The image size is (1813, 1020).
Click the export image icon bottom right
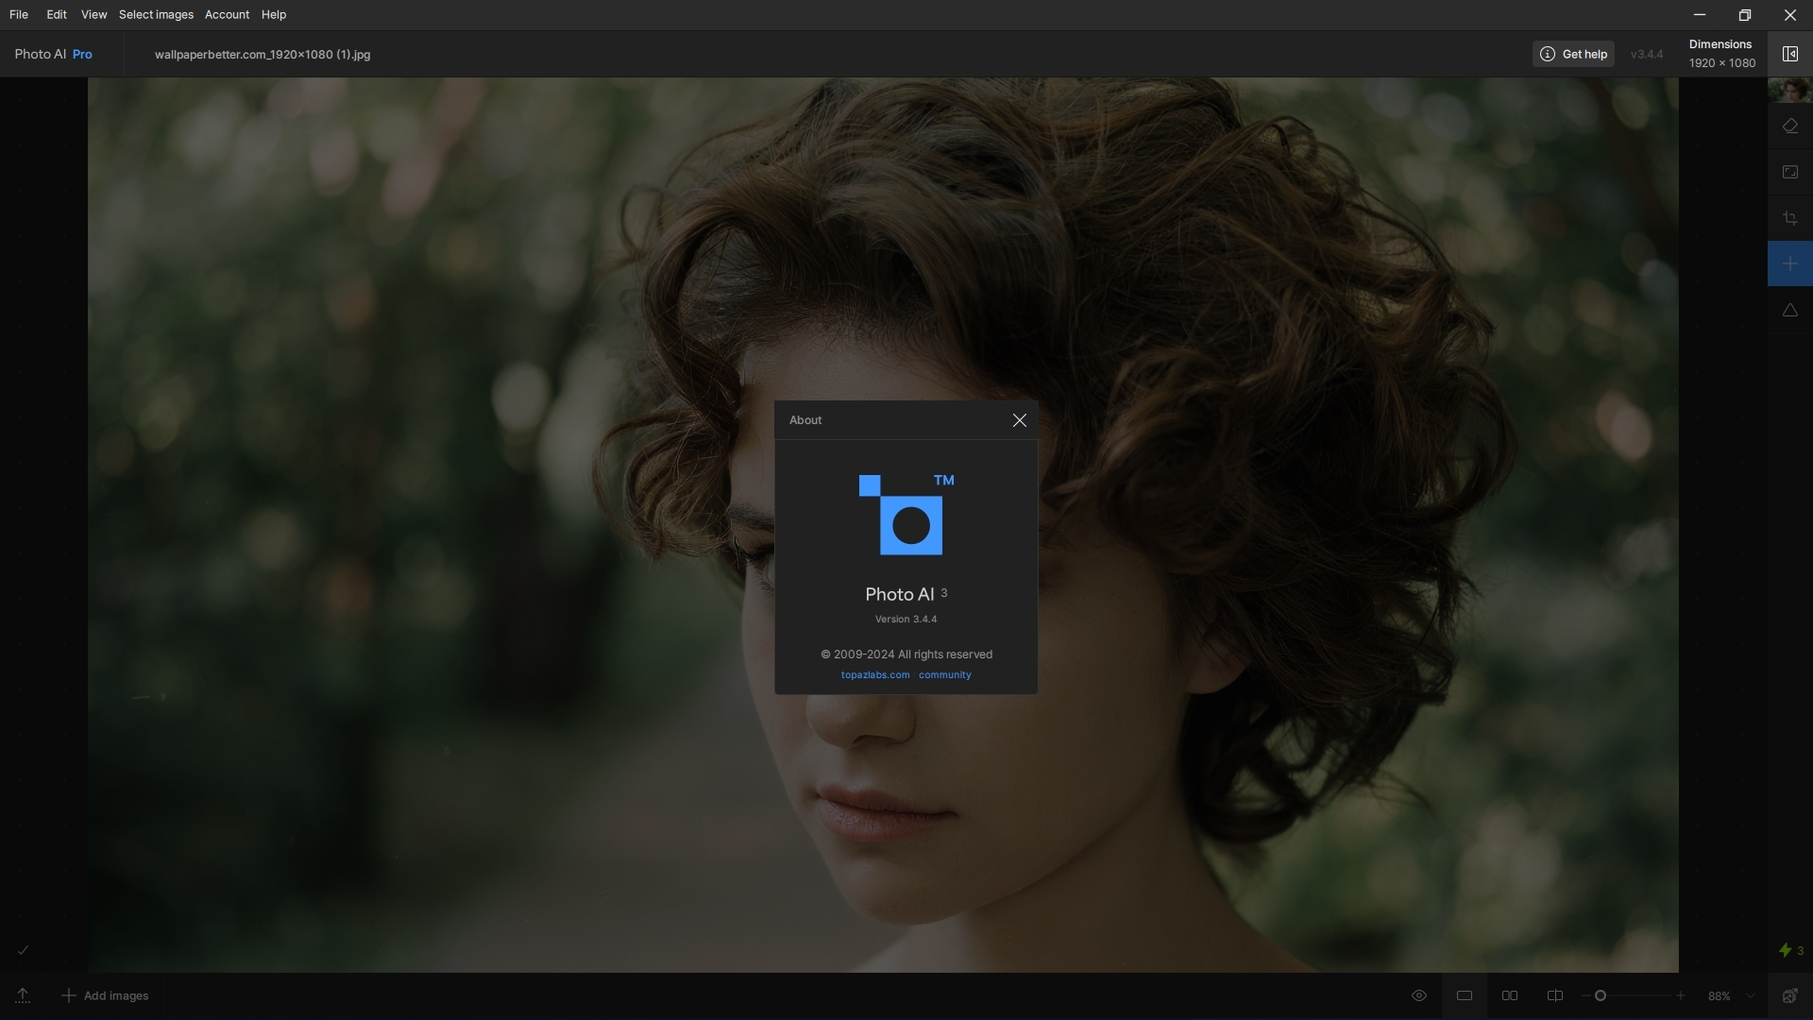coord(1790,996)
